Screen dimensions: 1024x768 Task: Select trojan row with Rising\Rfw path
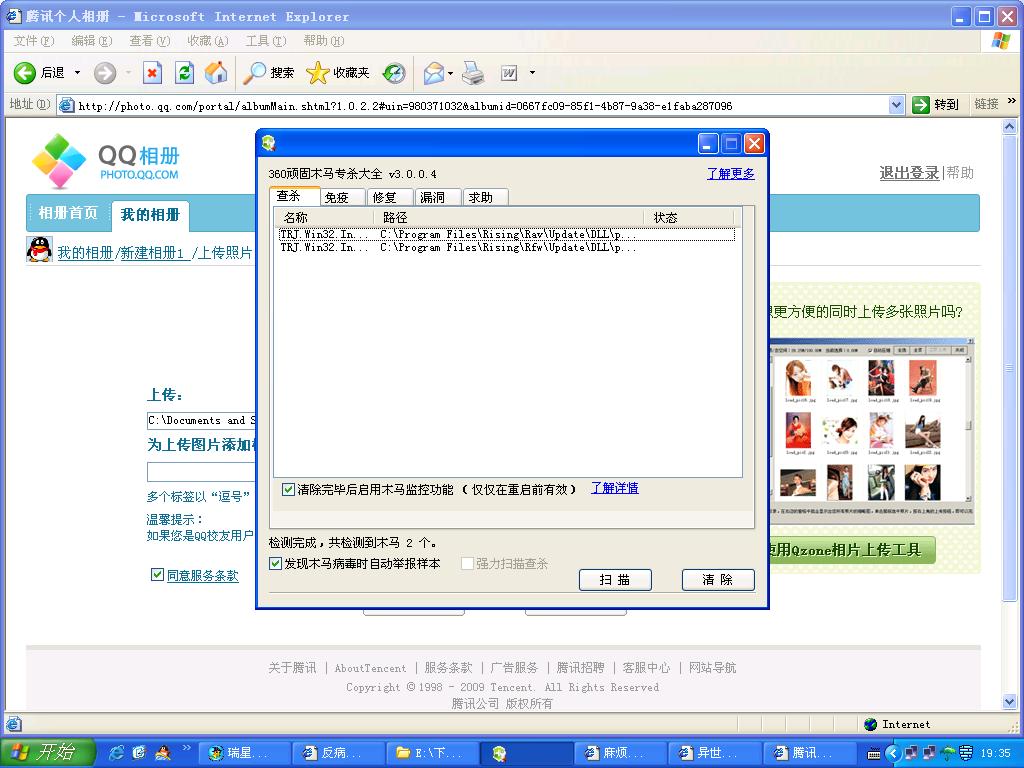(507, 248)
